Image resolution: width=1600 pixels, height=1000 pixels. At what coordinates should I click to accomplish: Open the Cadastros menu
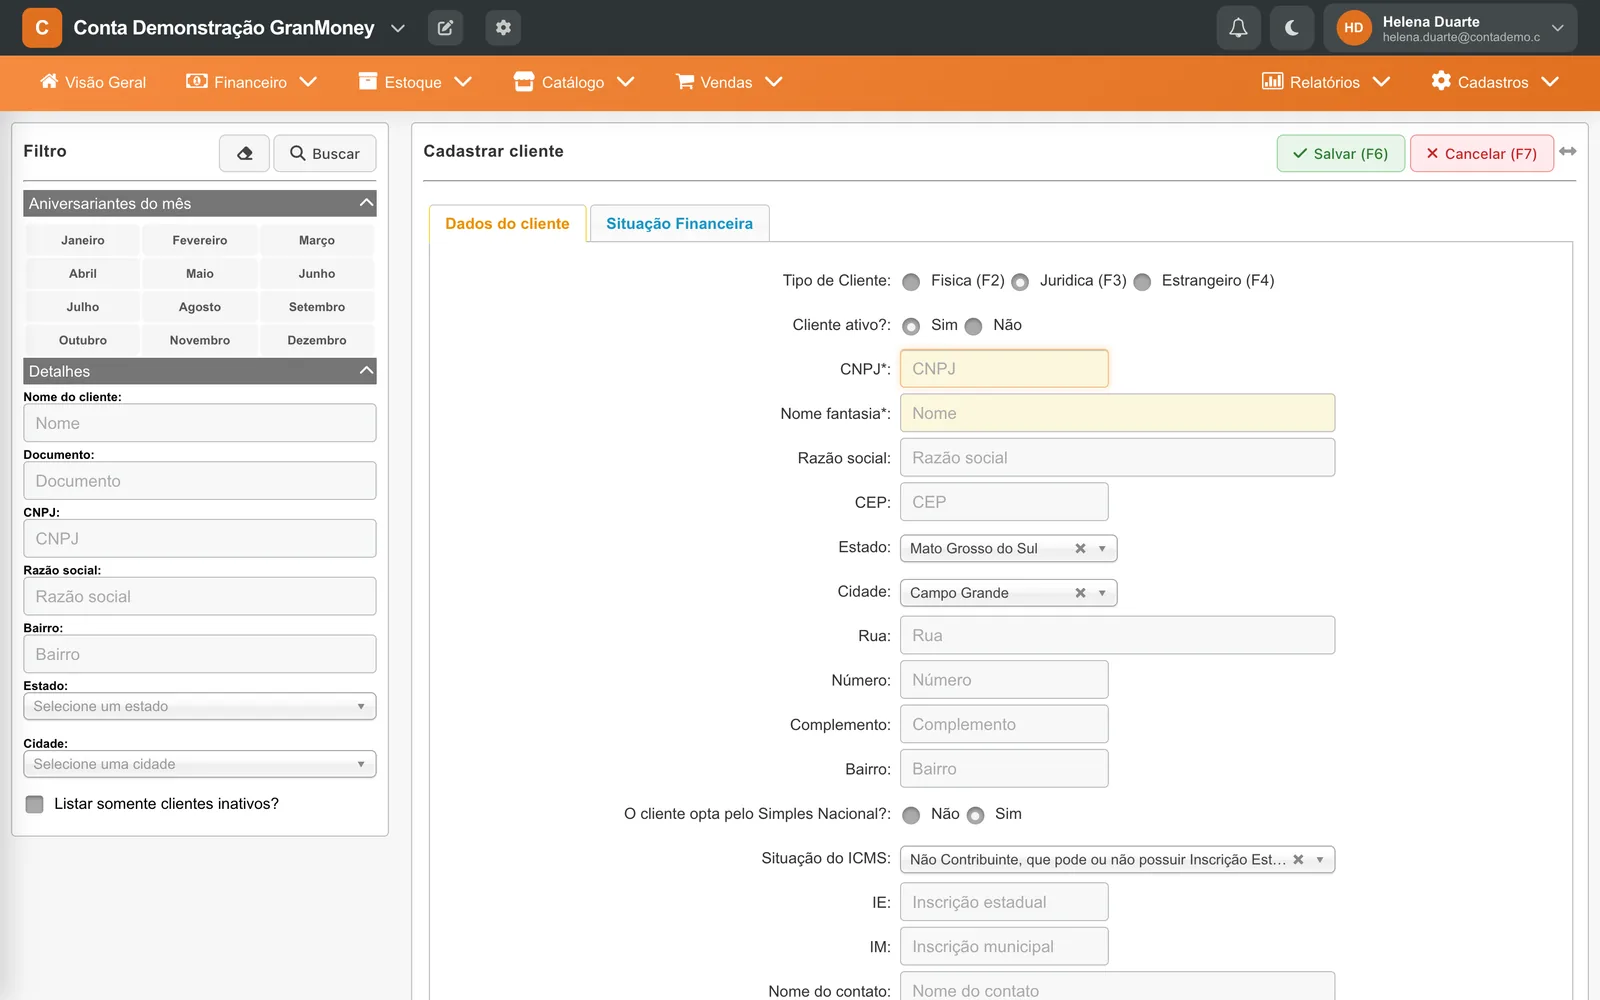click(x=1495, y=82)
